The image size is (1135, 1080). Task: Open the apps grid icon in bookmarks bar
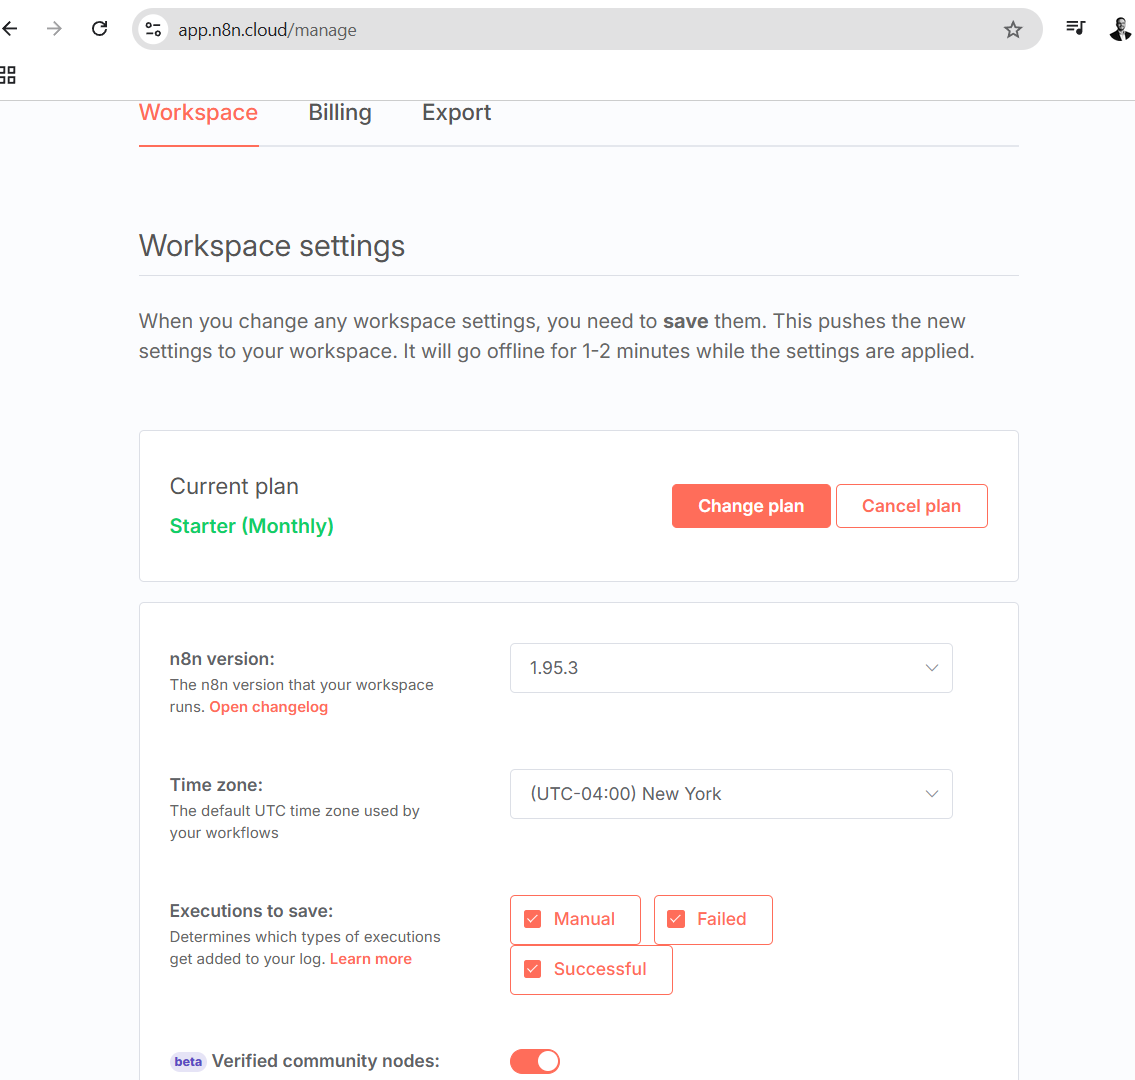click(8, 75)
